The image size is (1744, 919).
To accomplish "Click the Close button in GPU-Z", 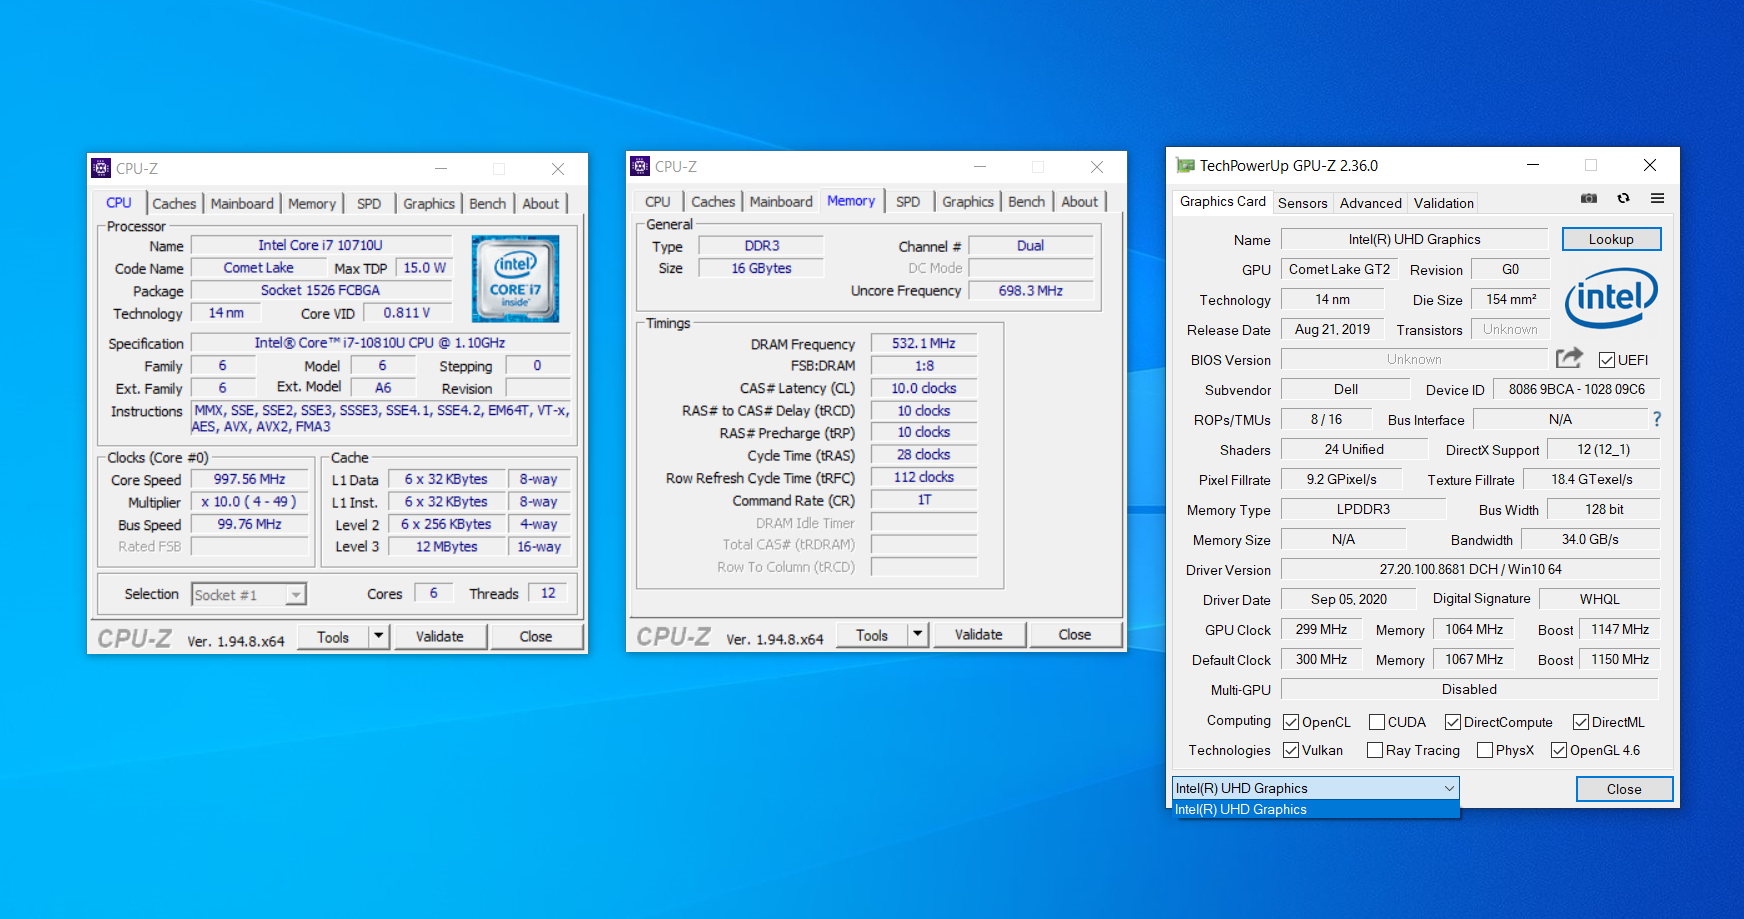I will 1624,789.
